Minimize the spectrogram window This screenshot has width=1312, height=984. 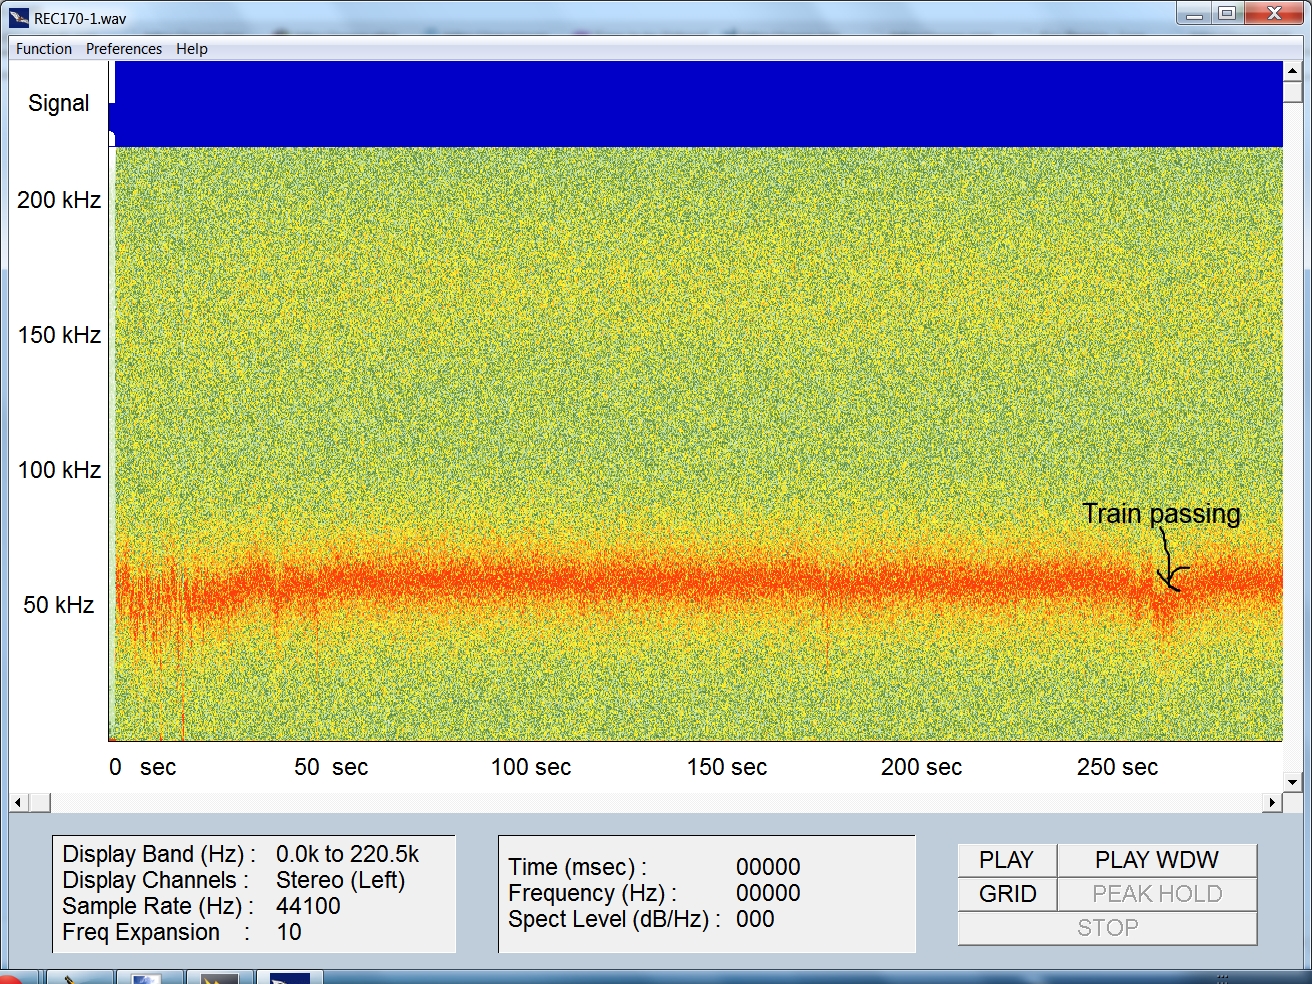click(1193, 14)
